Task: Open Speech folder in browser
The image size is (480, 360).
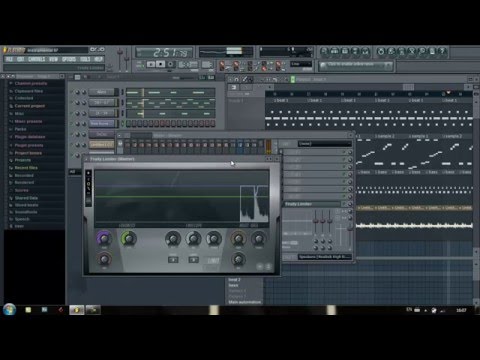Action: [22, 219]
